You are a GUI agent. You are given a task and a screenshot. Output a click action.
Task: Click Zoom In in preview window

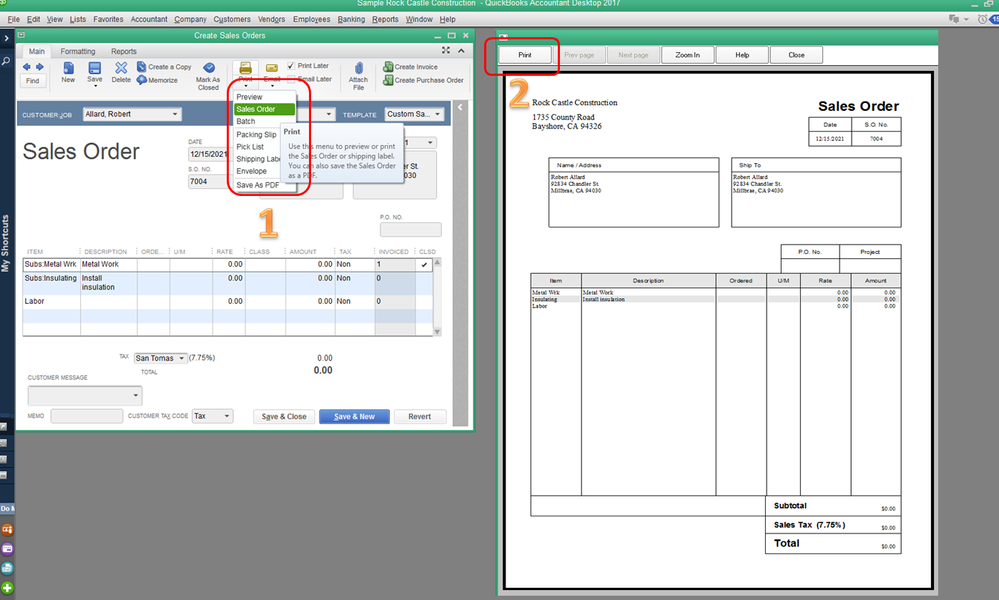tap(687, 55)
